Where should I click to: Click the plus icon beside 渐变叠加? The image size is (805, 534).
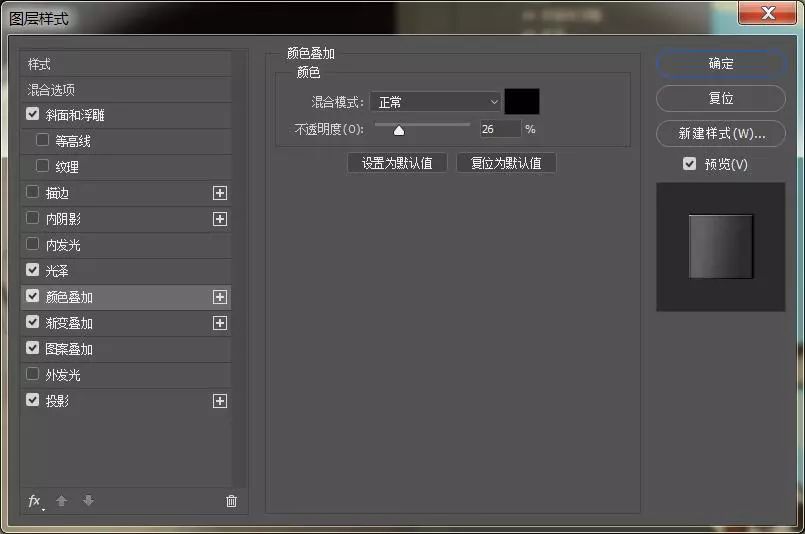click(x=220, y=323)
